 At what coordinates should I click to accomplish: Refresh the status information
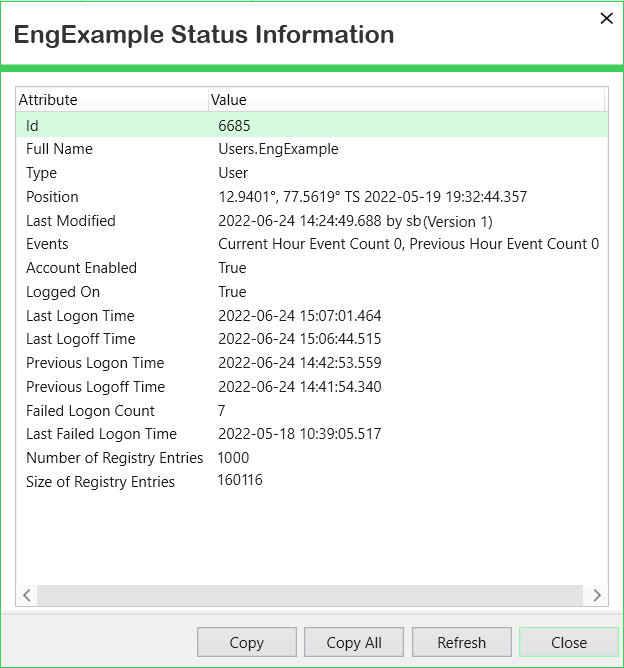461,642
